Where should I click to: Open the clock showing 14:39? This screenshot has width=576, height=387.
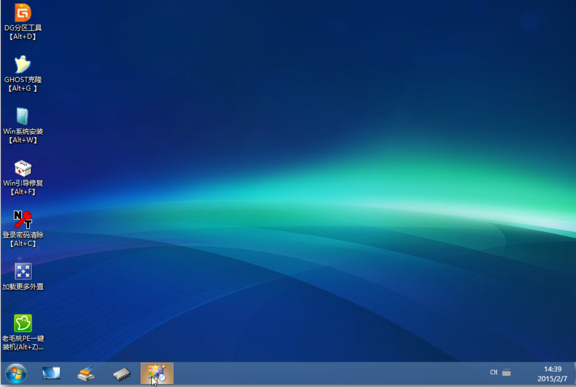pos(552,373)
